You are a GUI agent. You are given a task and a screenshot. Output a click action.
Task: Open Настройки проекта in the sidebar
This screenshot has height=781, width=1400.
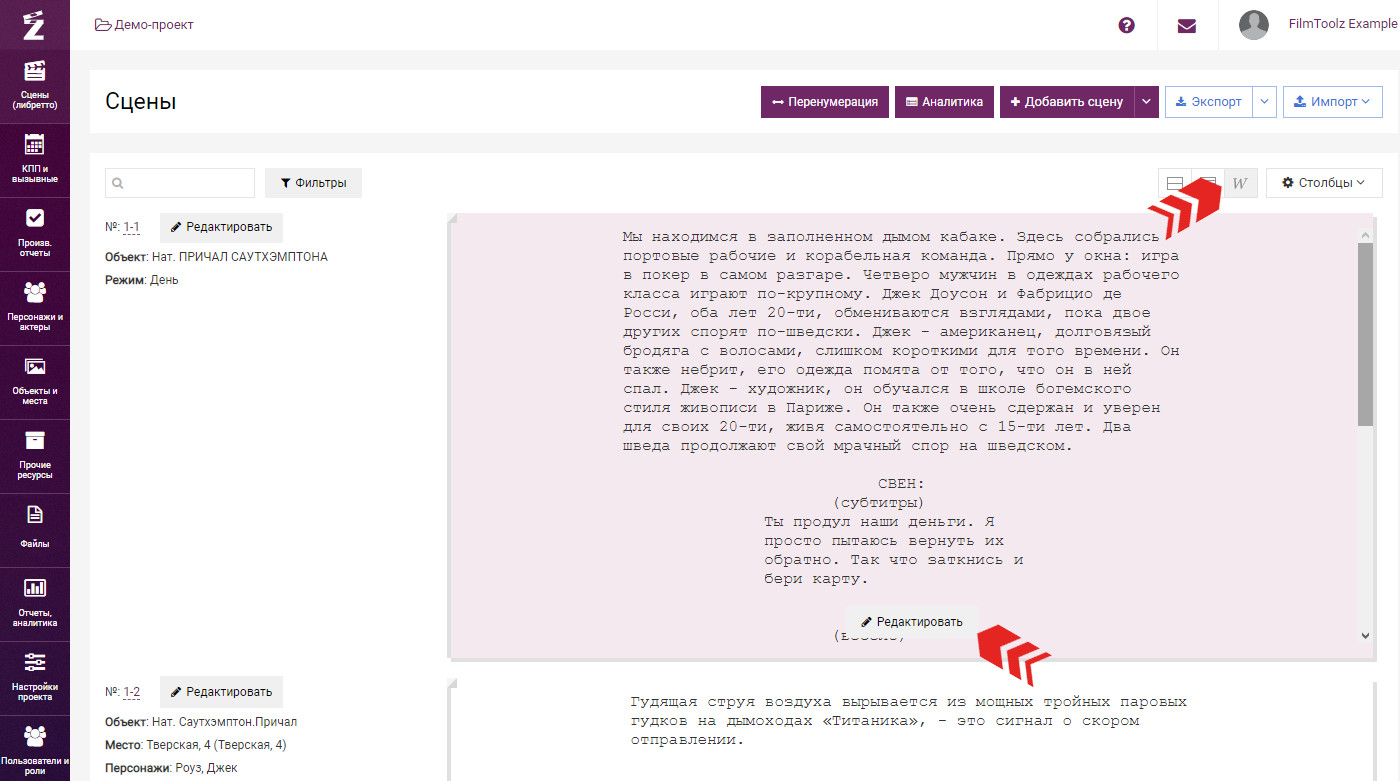pyautogui.click(x=35, y=678)
